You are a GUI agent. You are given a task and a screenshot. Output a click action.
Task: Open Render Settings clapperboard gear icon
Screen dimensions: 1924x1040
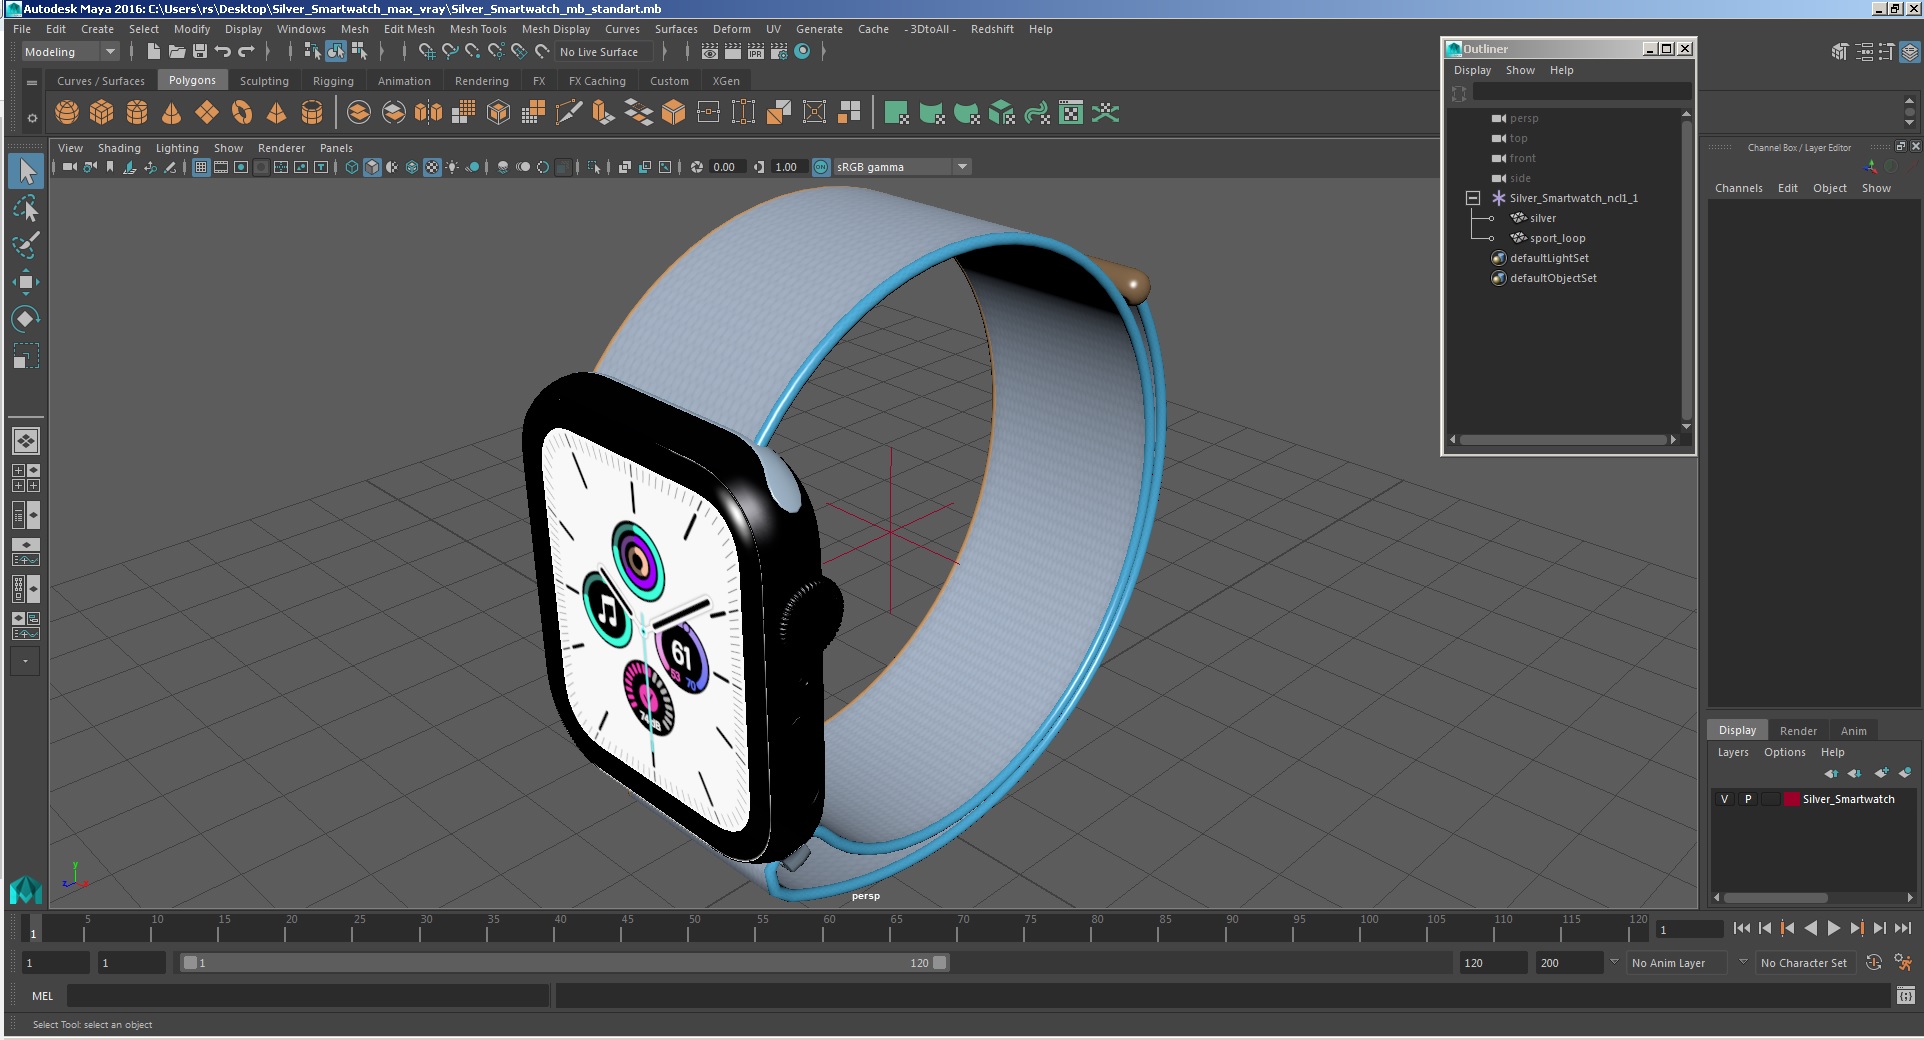click(779, 52)
